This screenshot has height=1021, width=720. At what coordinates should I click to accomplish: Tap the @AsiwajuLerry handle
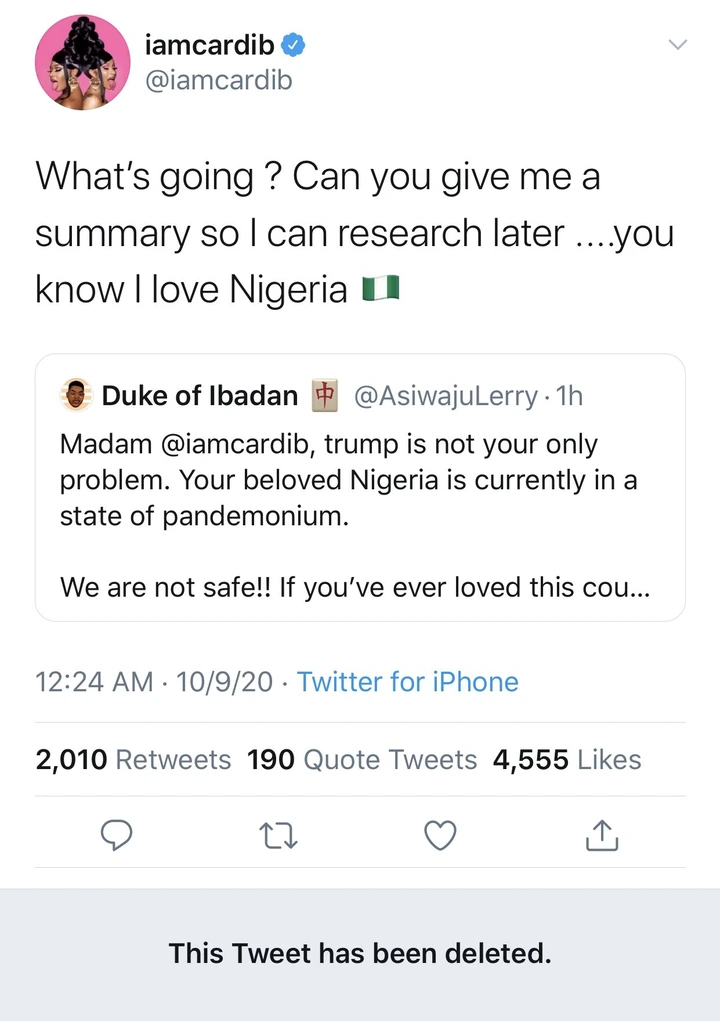coord(446,396)
